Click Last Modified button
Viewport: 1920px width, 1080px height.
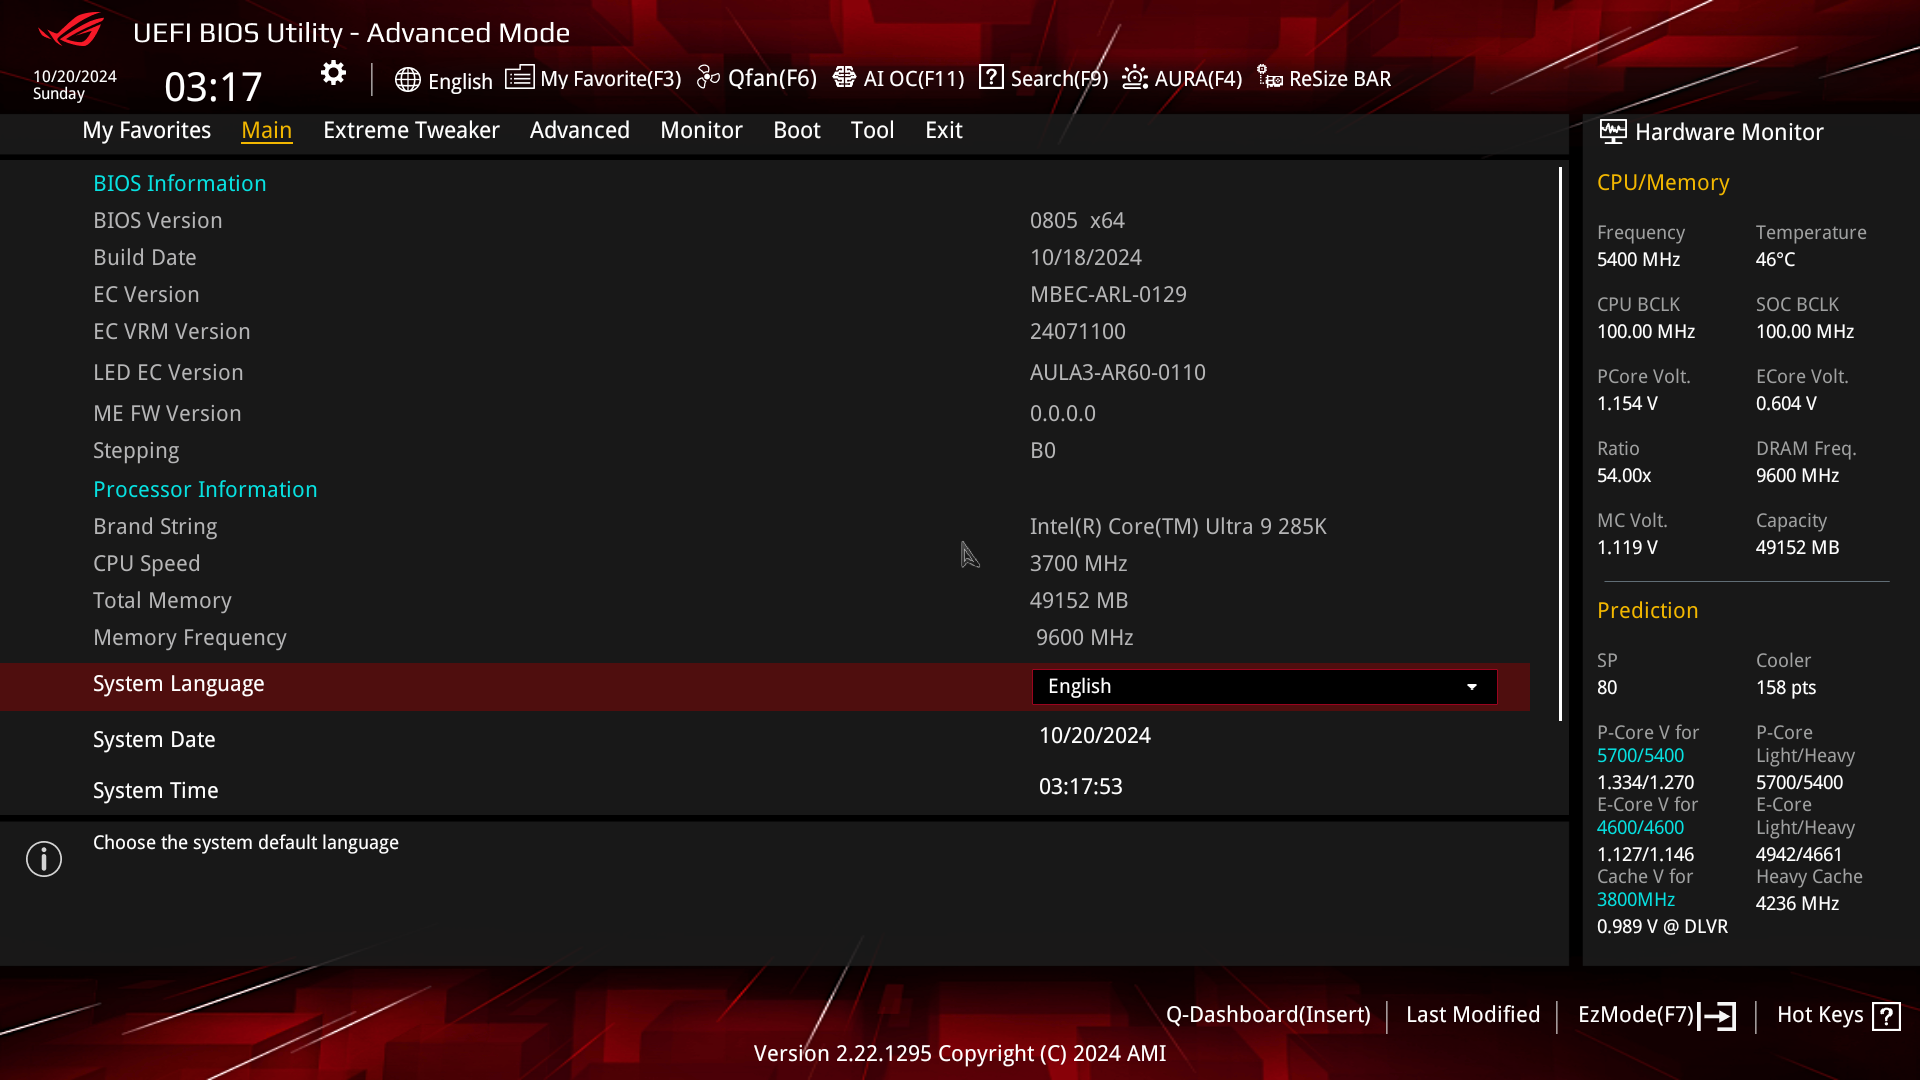point(1473,1014)
